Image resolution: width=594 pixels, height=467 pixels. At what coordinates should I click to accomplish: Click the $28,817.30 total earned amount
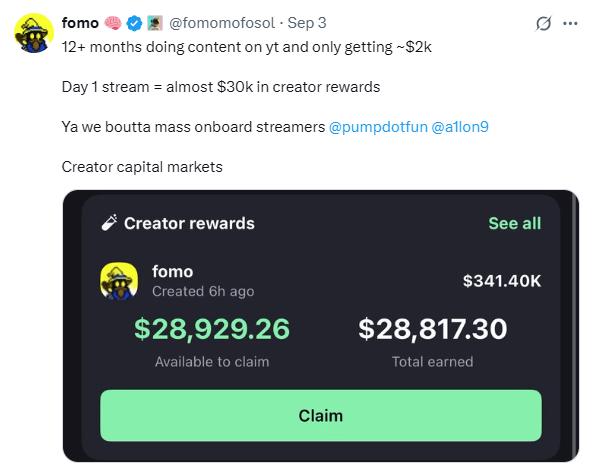433,329
